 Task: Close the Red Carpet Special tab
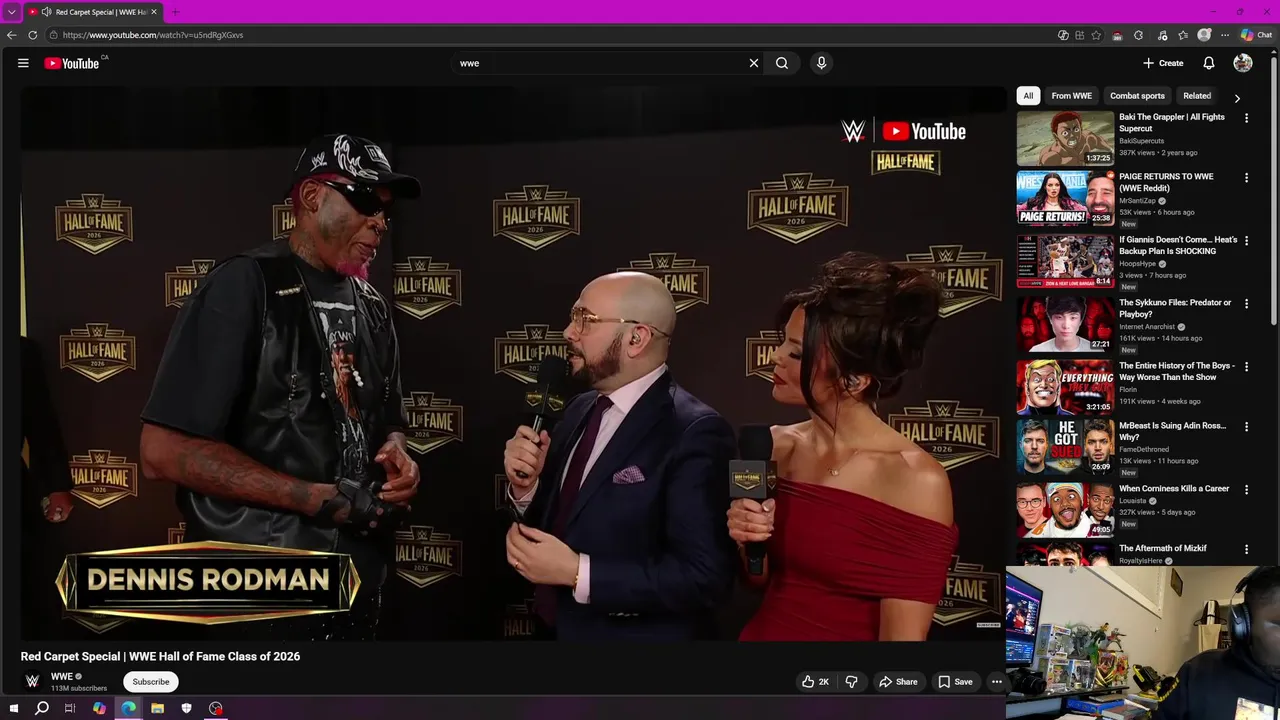(x=154, y=12)
